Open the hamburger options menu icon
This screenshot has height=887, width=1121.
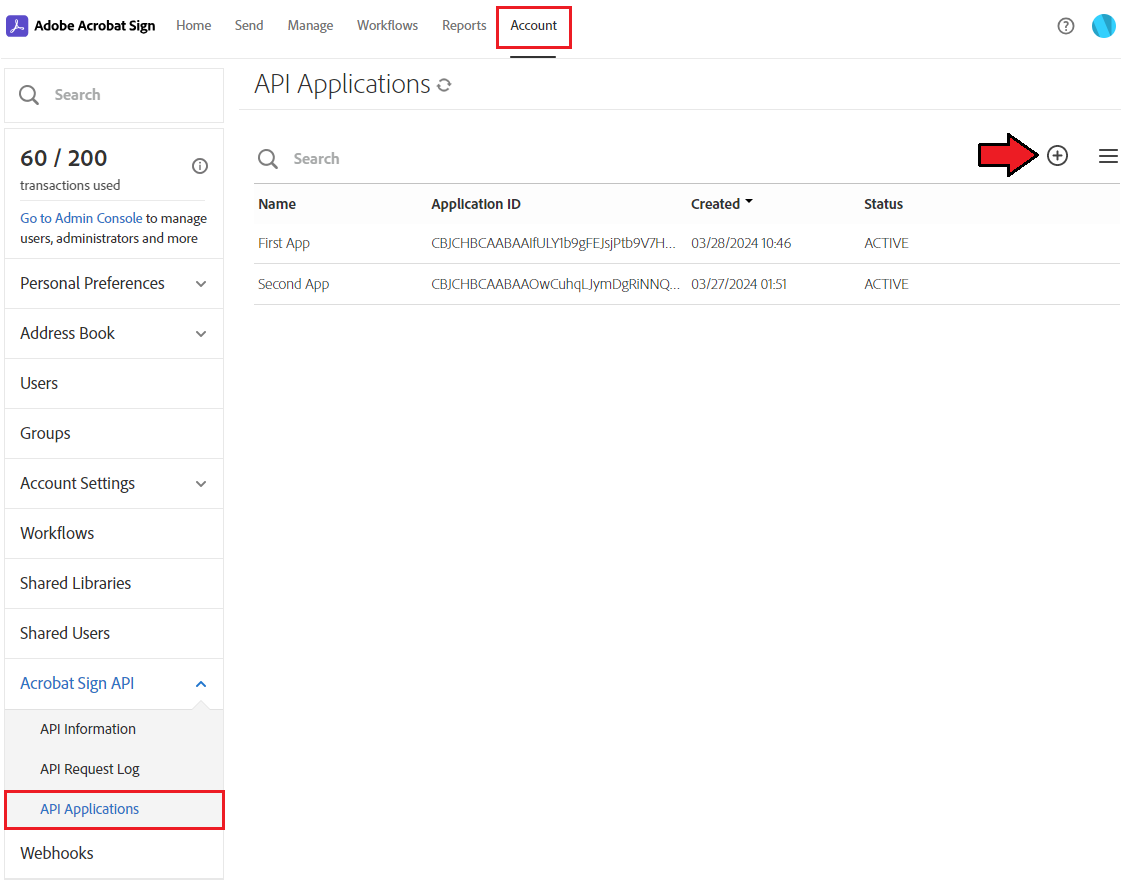[1107, 156]
